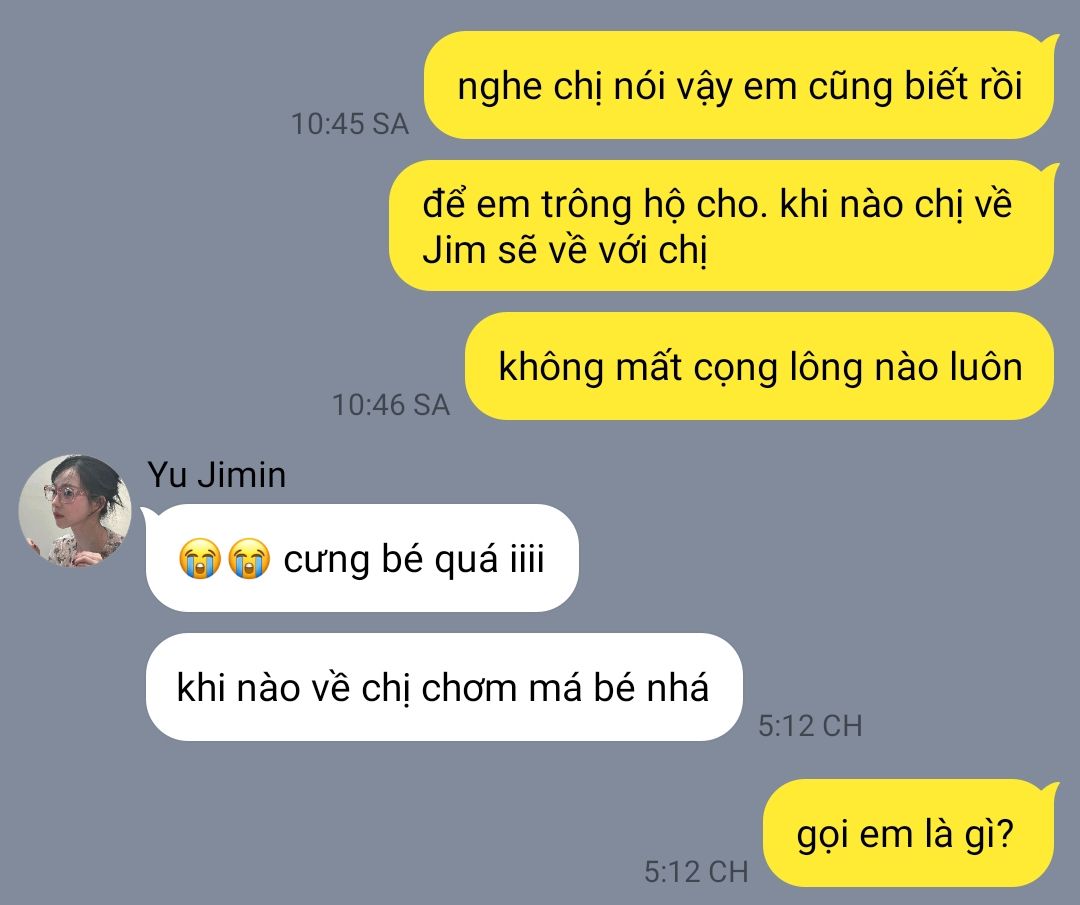Select message 'nghe chị nói vậy em cũng biết rồi'
This screenshot has height=905, width=1080.
click(x=739, y=85)
